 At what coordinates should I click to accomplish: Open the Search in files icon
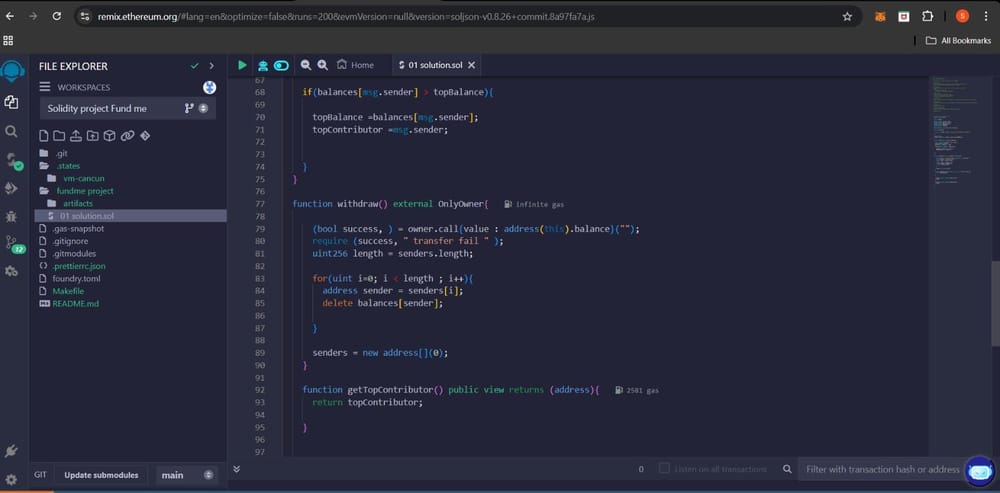coord(11,131)
